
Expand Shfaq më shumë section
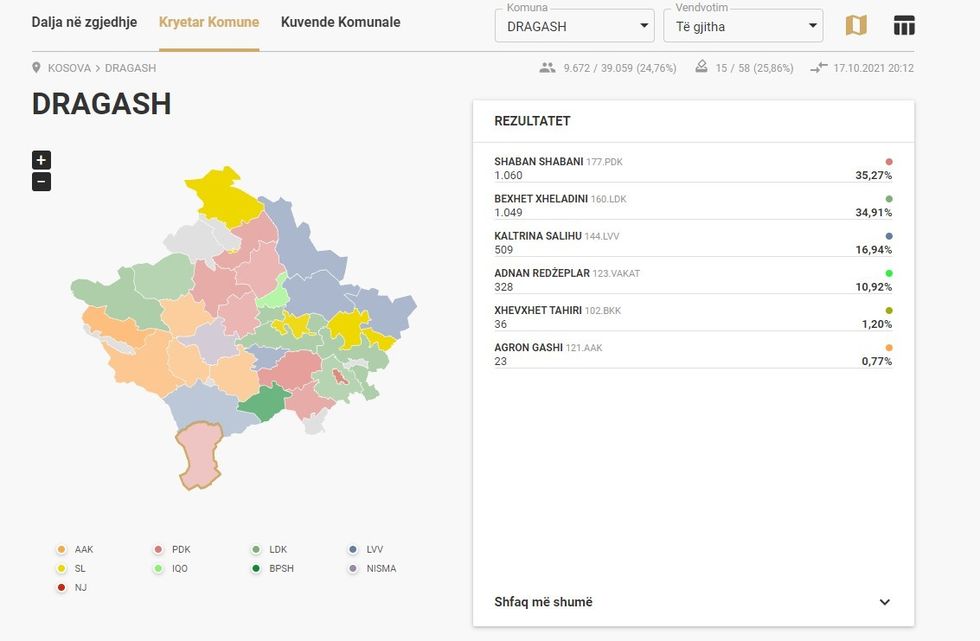(692, 602)
